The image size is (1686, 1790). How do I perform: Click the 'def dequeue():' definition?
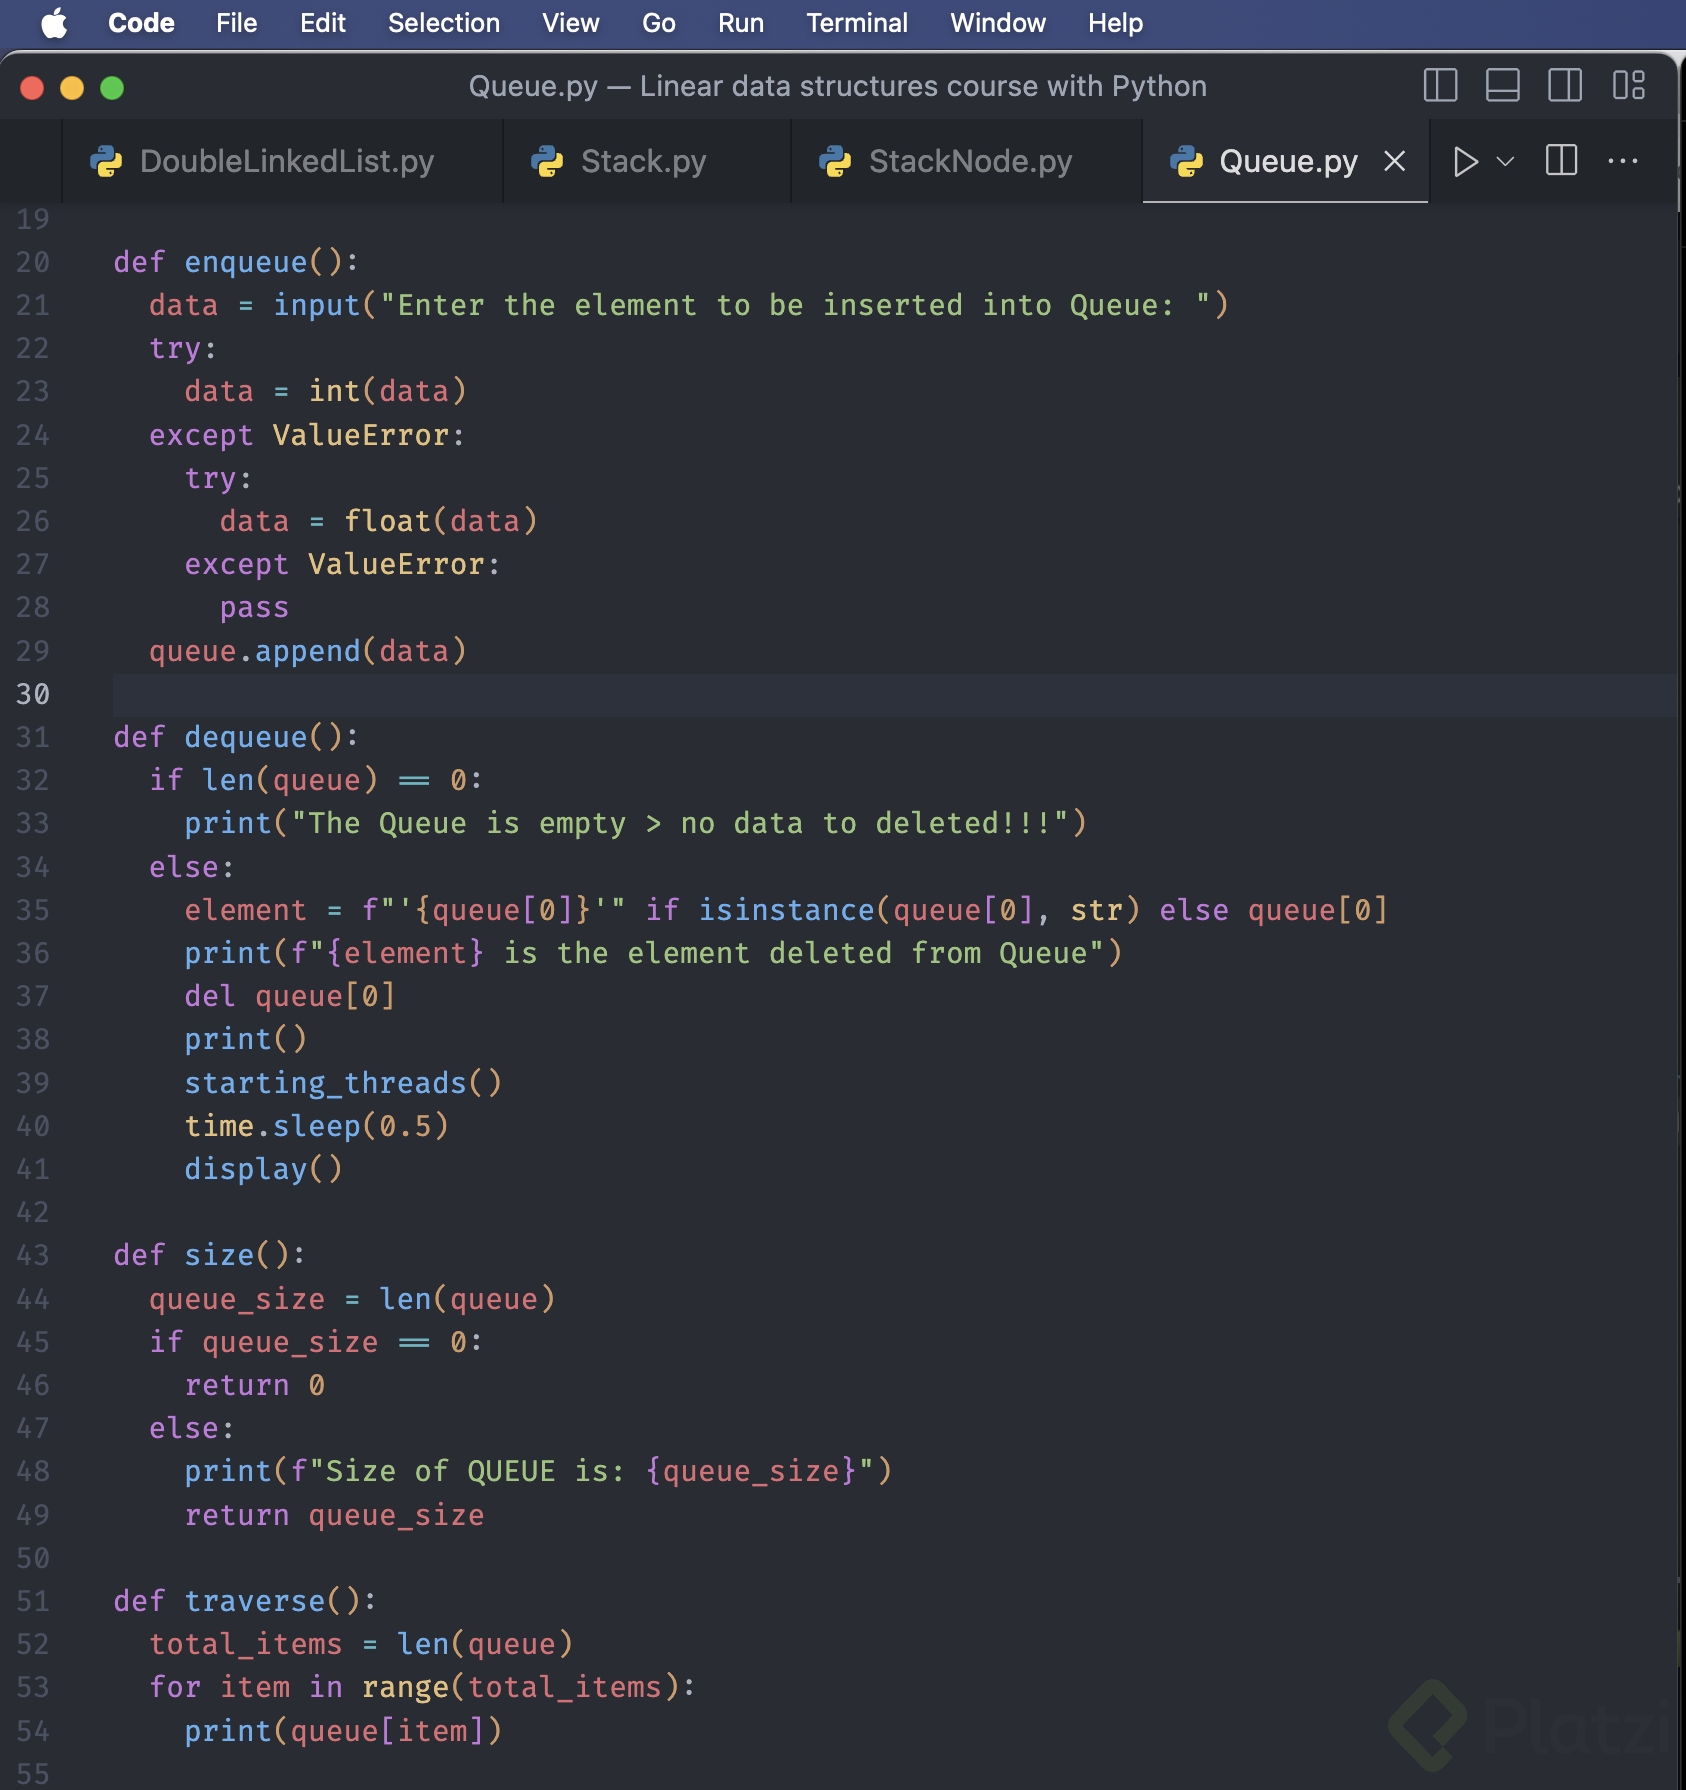point(236,737)
